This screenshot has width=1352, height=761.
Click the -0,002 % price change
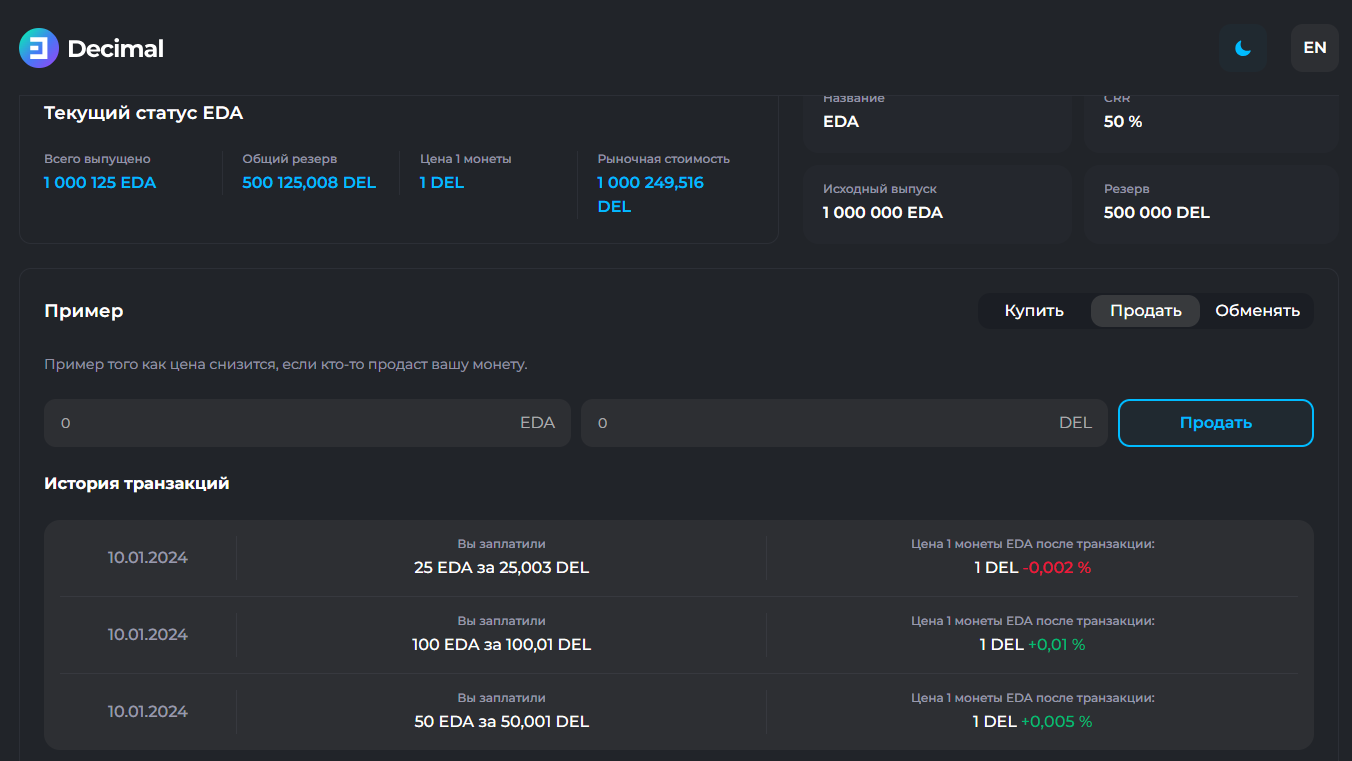click(1057, 568)
